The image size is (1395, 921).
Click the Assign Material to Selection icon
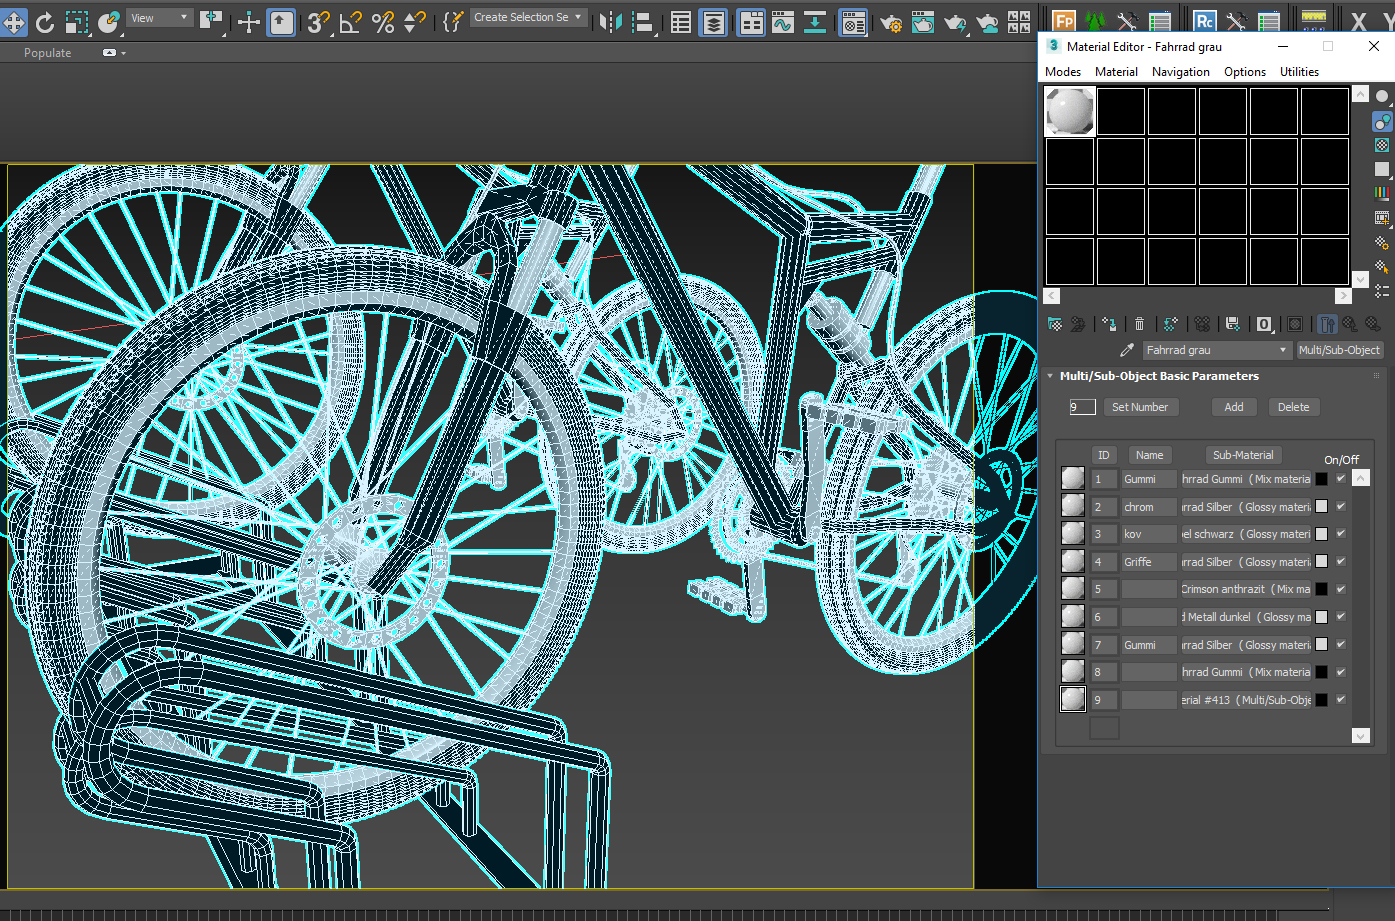click(1109, 324)
